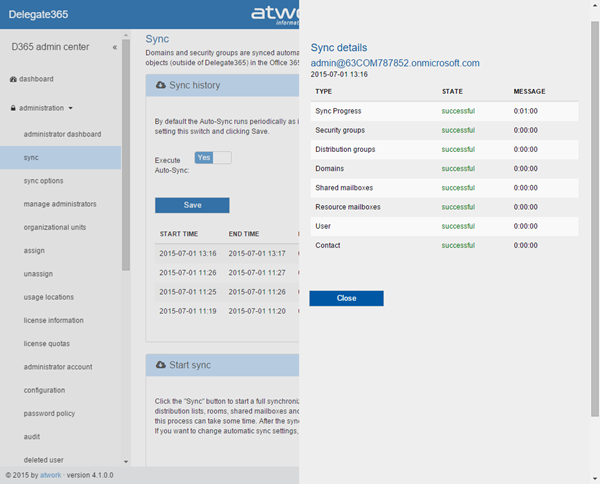Click the END TIME column header

244,234
